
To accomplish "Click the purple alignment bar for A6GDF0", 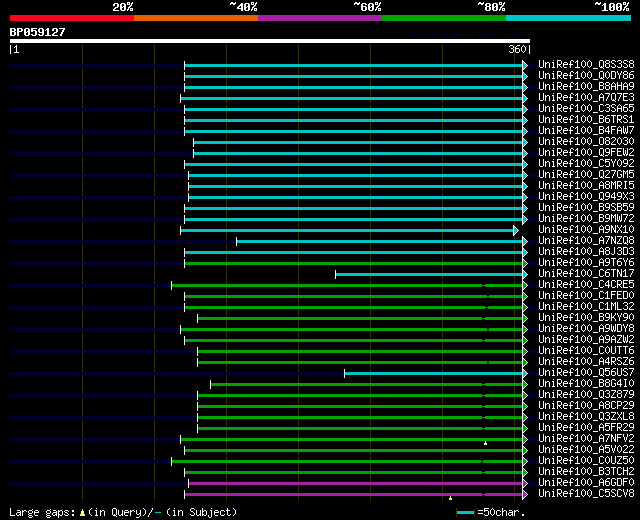I will [x=358, y=484].
